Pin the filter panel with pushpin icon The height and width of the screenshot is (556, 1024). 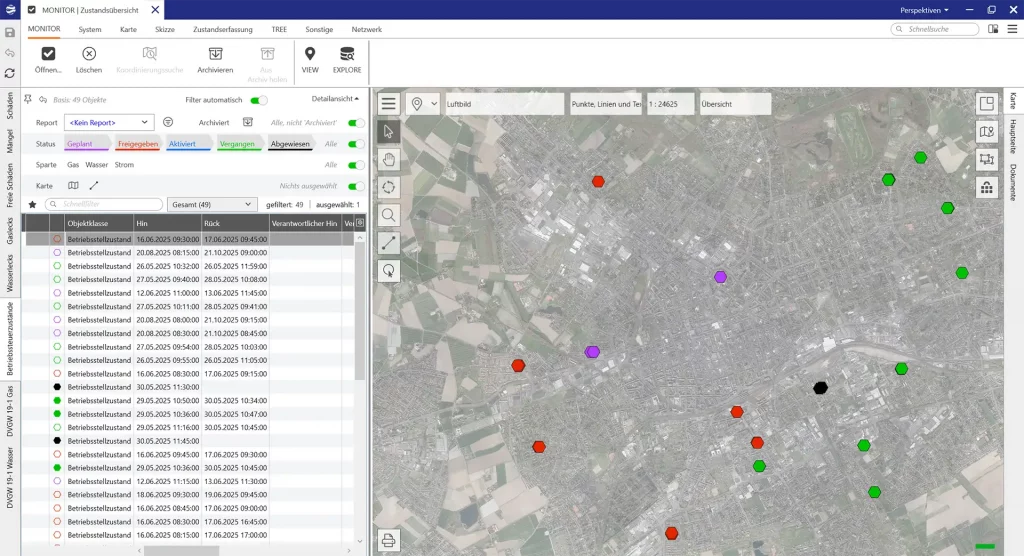point(29,100)
